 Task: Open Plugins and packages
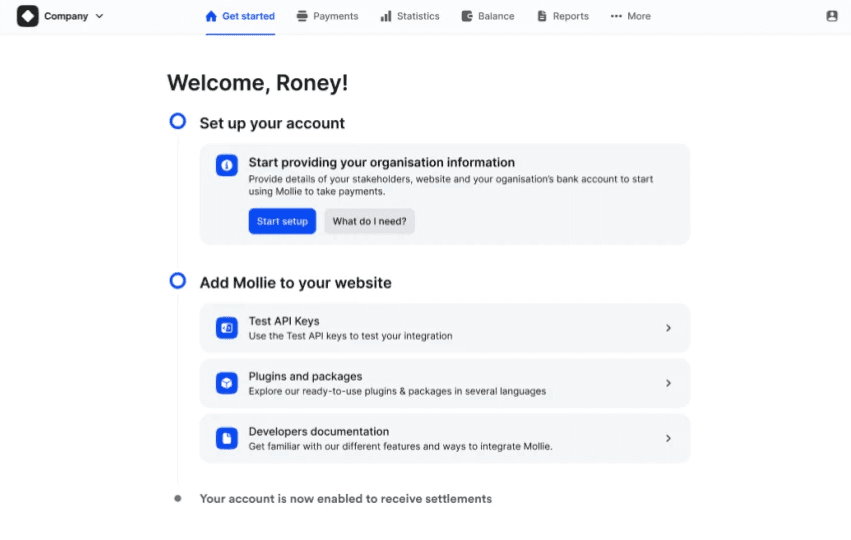click(x=444, y=384)
